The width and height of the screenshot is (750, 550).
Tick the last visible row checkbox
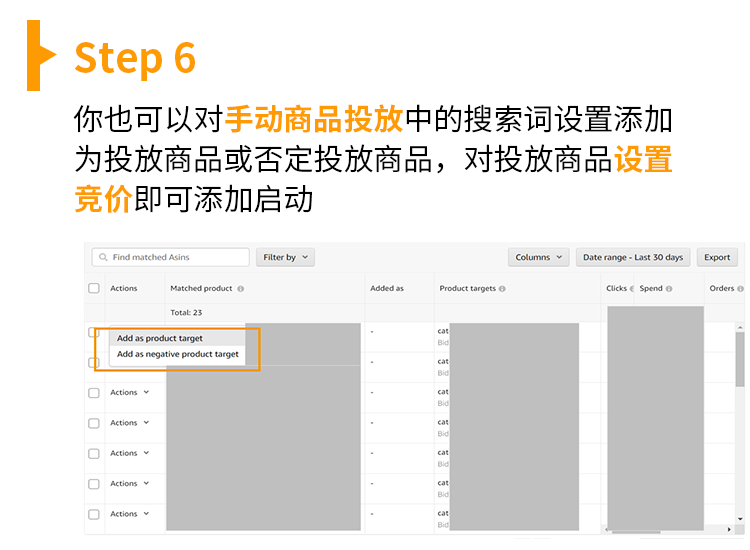tap(94, 514)
